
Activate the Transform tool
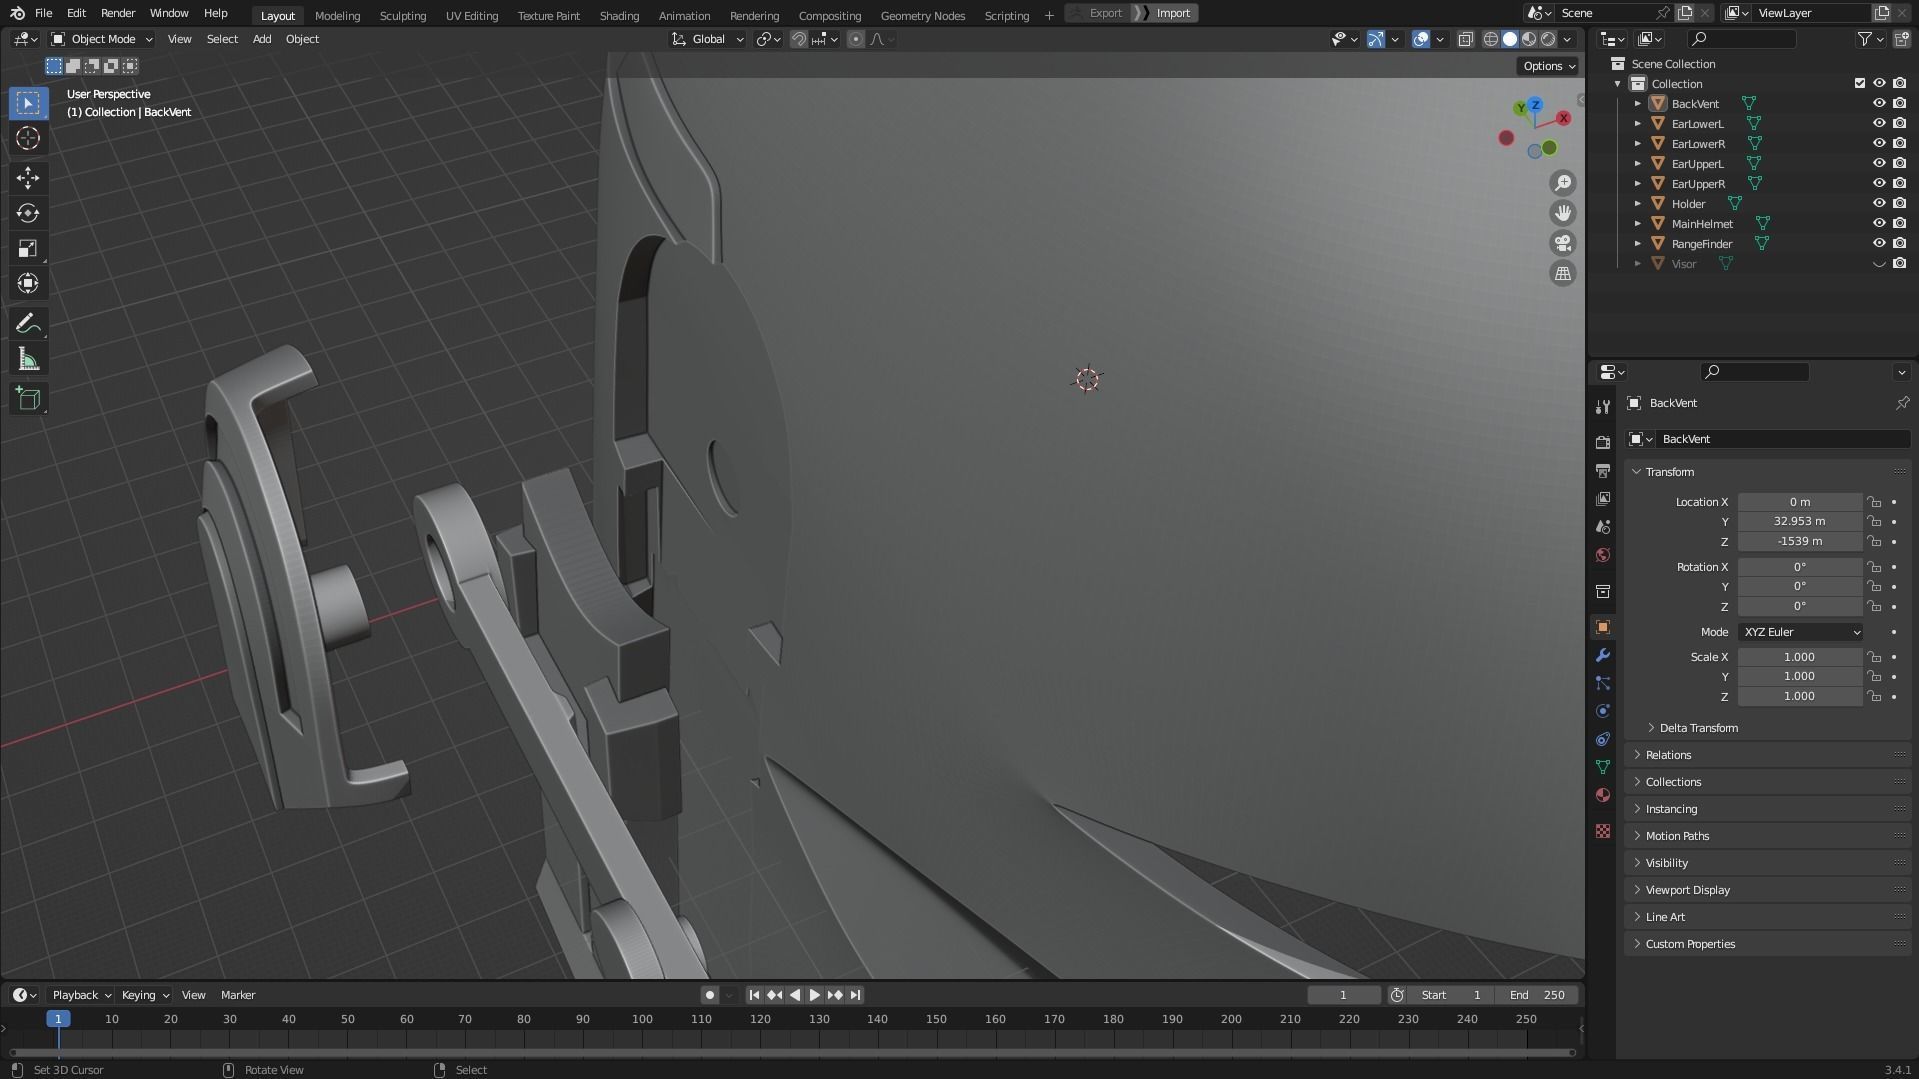pyautogui.click(x=28, y=283)
